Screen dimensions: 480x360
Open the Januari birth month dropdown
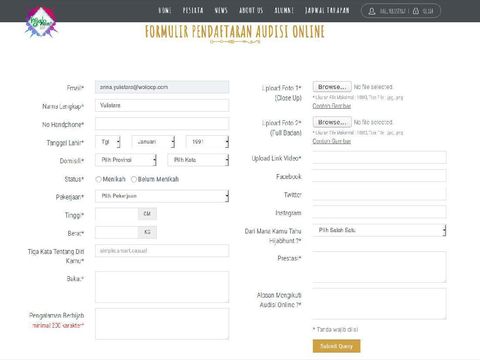pyautogui.click(x=153, y=142)
